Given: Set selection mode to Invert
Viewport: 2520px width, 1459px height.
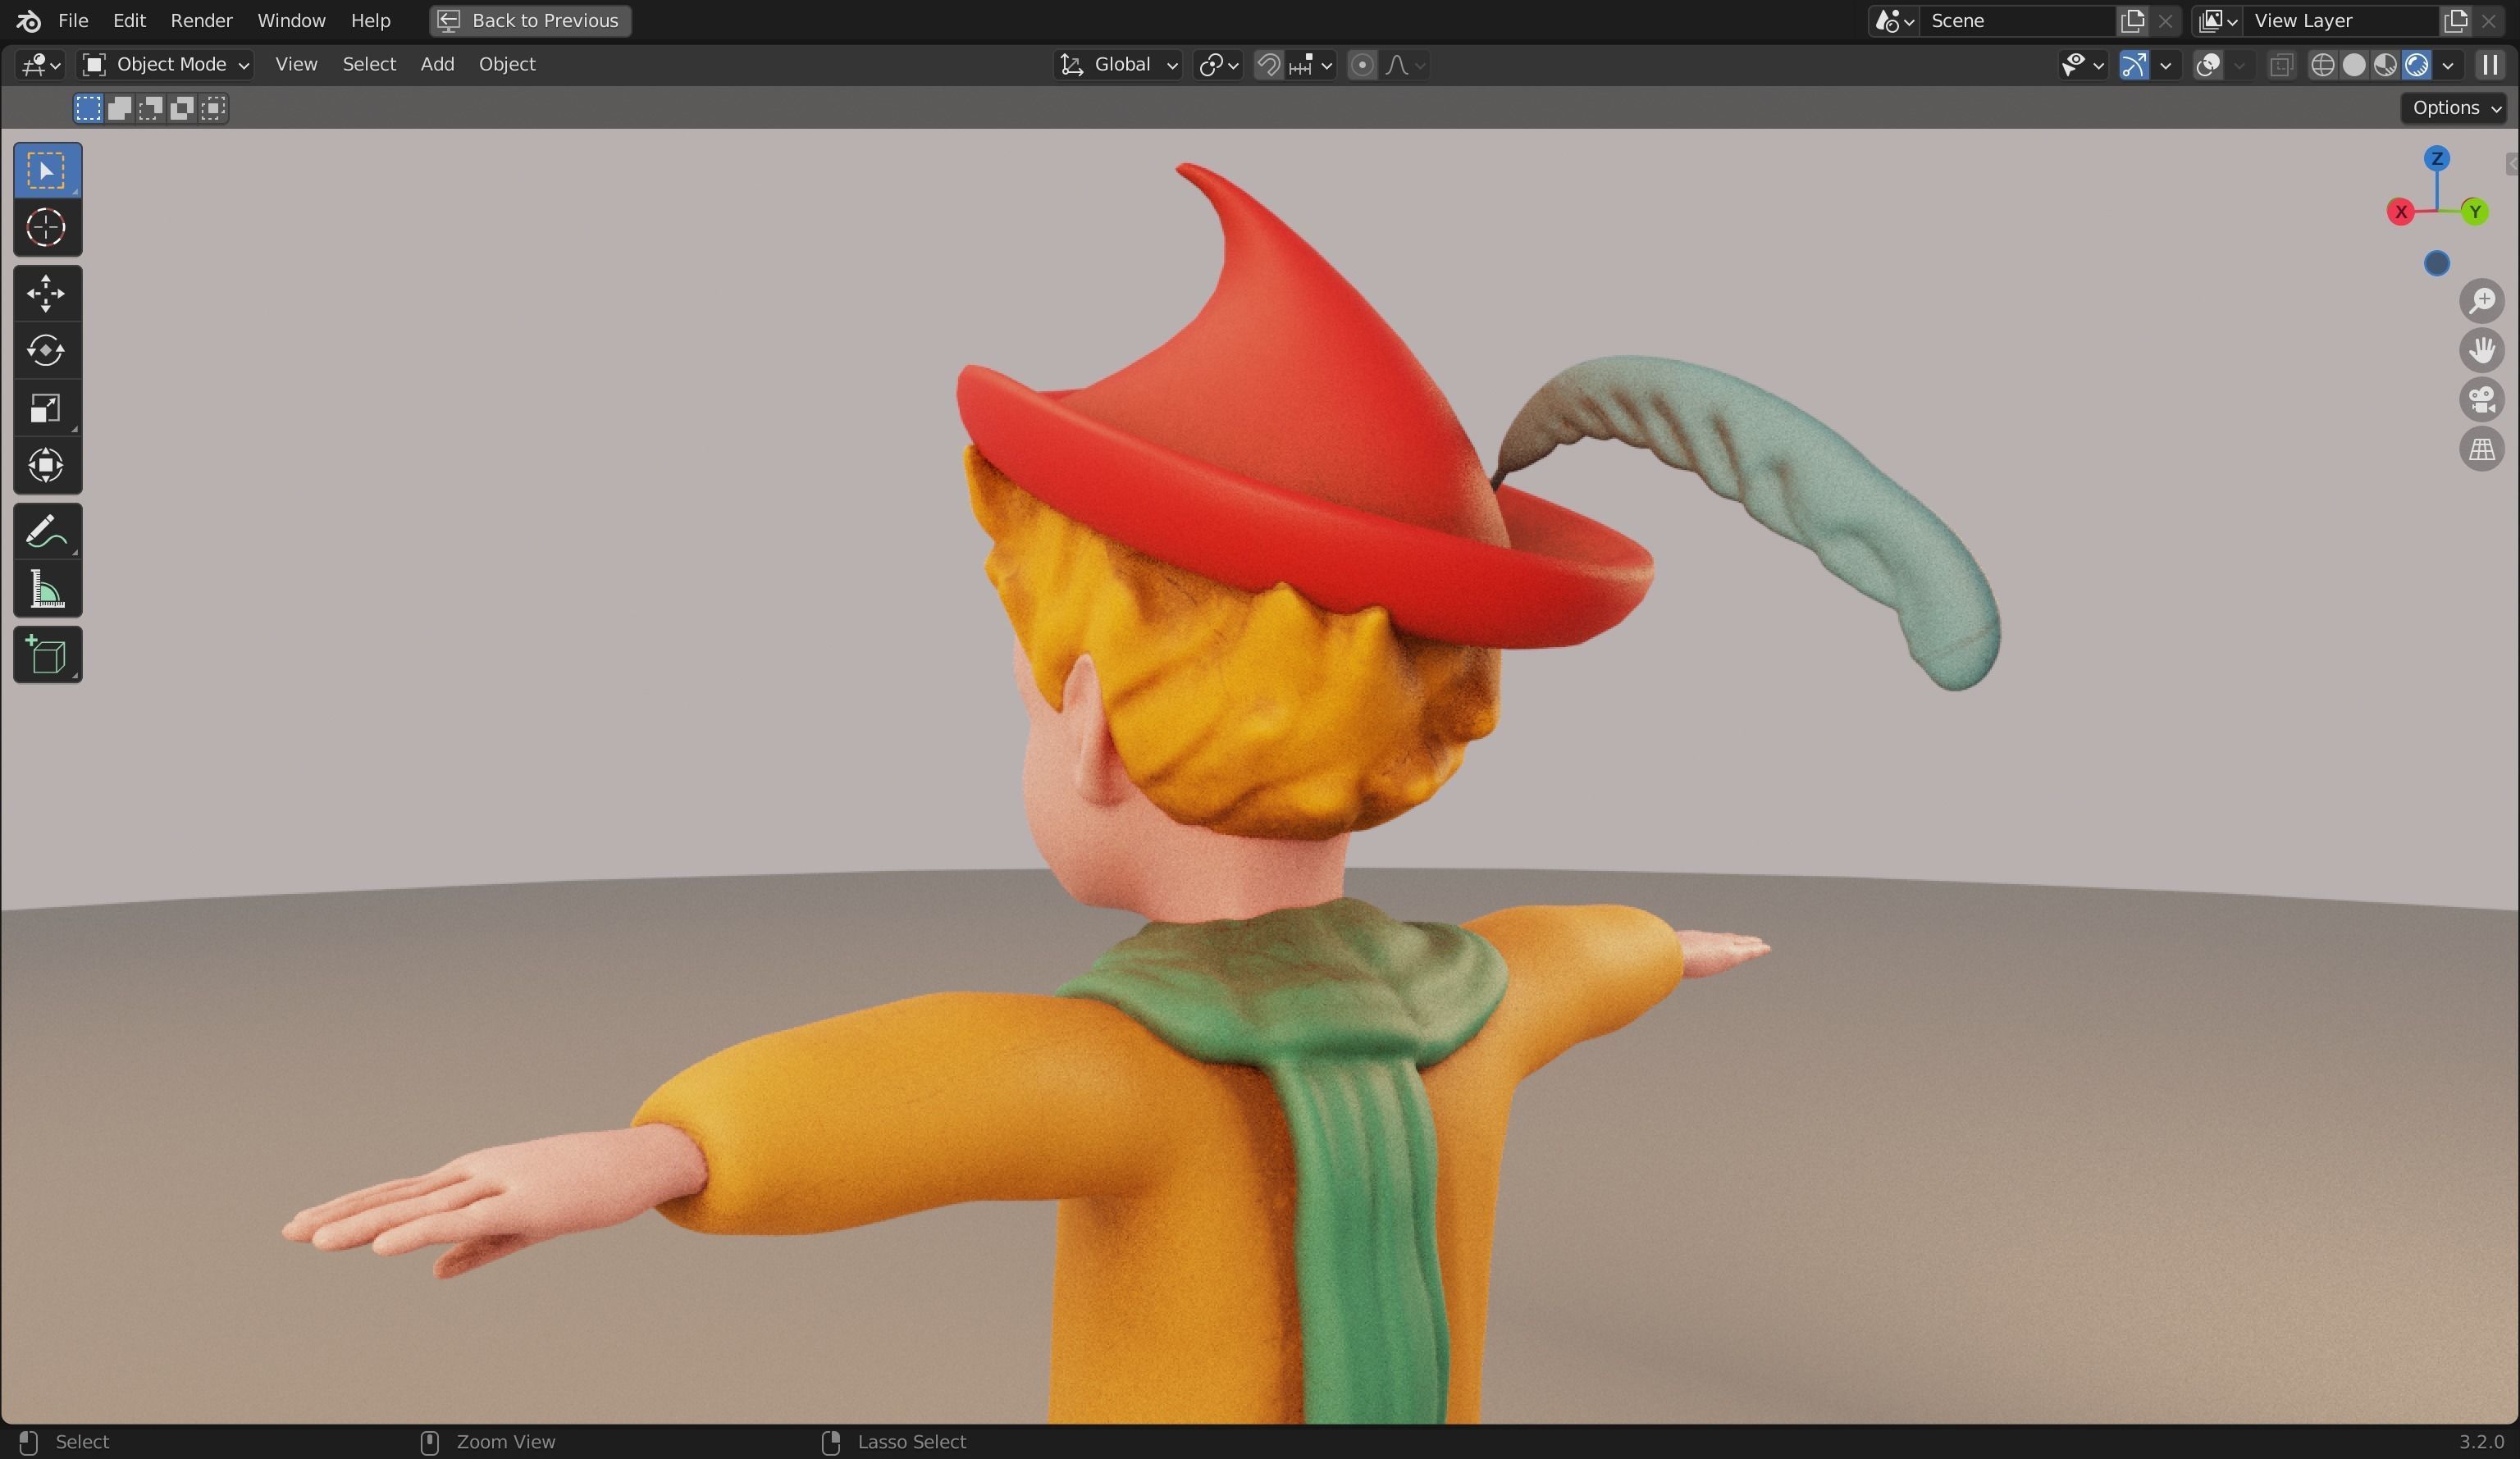Looking at the screenshot, I should [181, 108].
